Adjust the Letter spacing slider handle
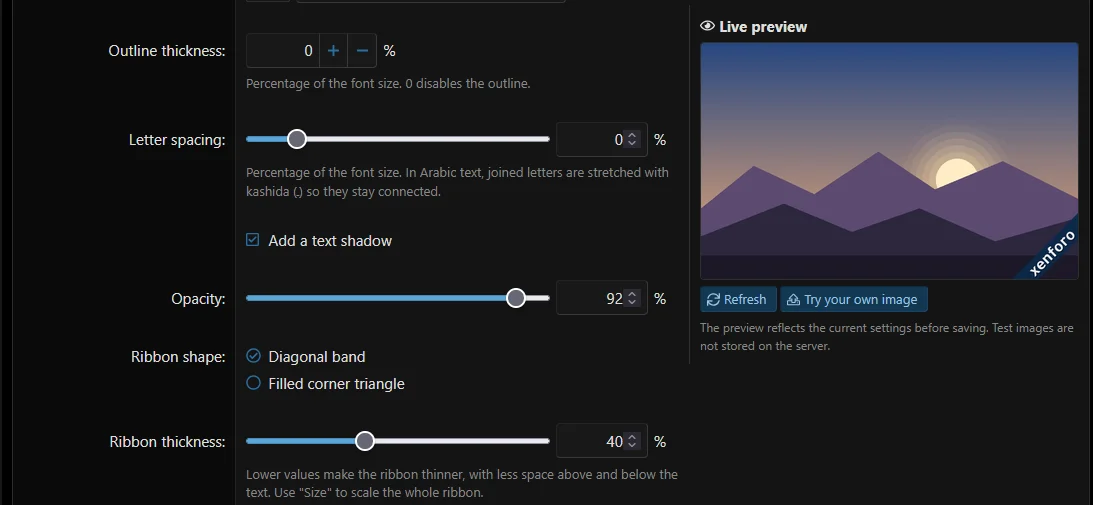This screenshot has width=1093, height=505. point(297,139)
